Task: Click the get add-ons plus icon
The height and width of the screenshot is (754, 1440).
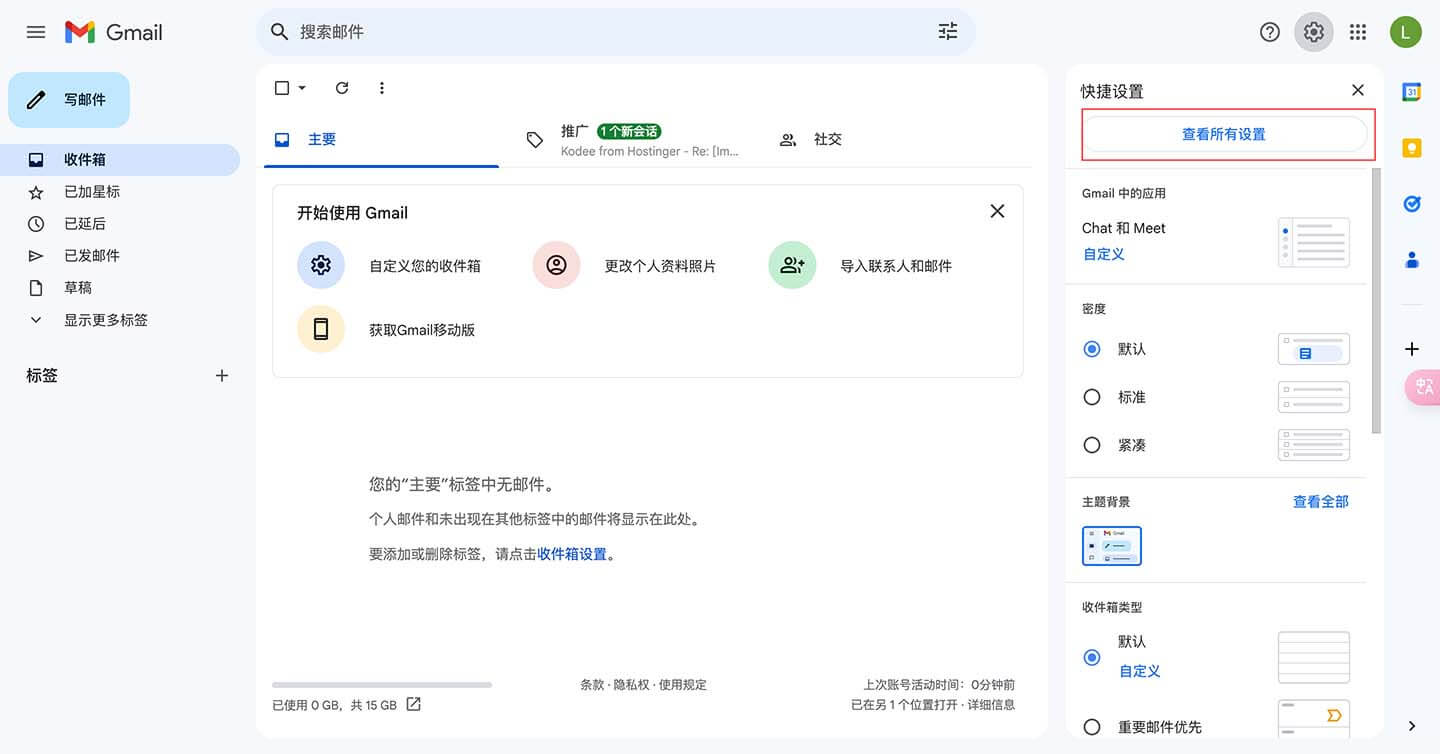Action: point(1412,349)
